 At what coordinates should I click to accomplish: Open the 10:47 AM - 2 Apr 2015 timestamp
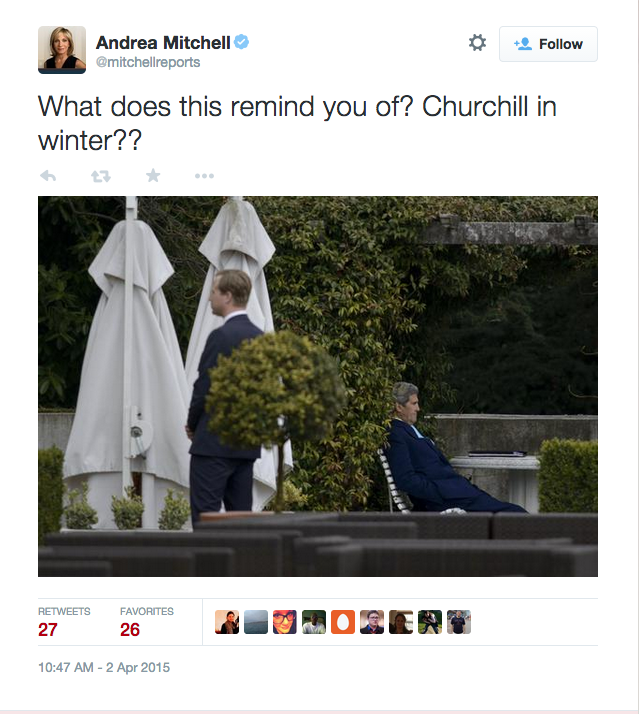(x=104, y=668)
